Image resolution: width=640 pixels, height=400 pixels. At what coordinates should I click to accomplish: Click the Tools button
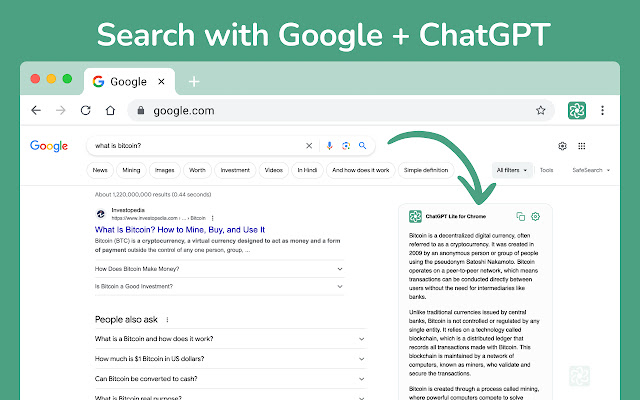[x=547, y=170]
